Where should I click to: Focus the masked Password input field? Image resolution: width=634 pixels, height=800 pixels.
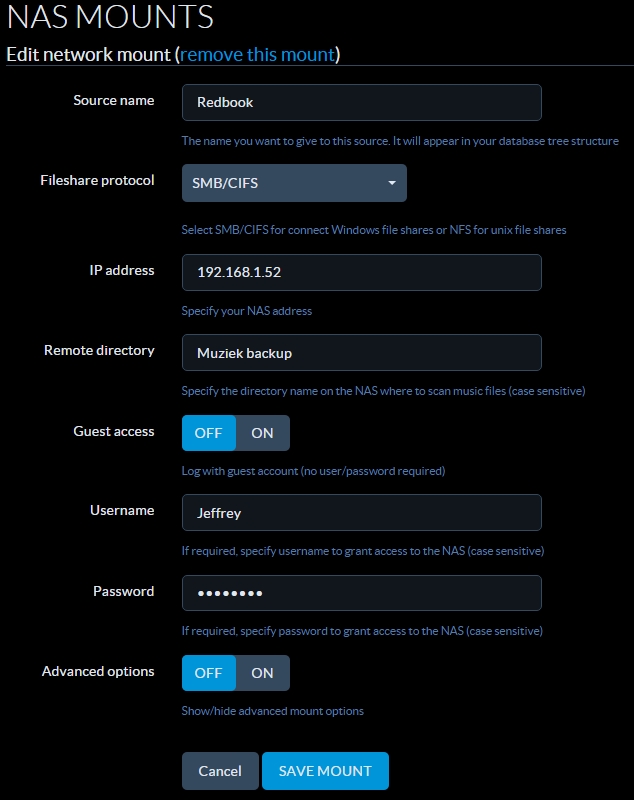tap(361, 592)
